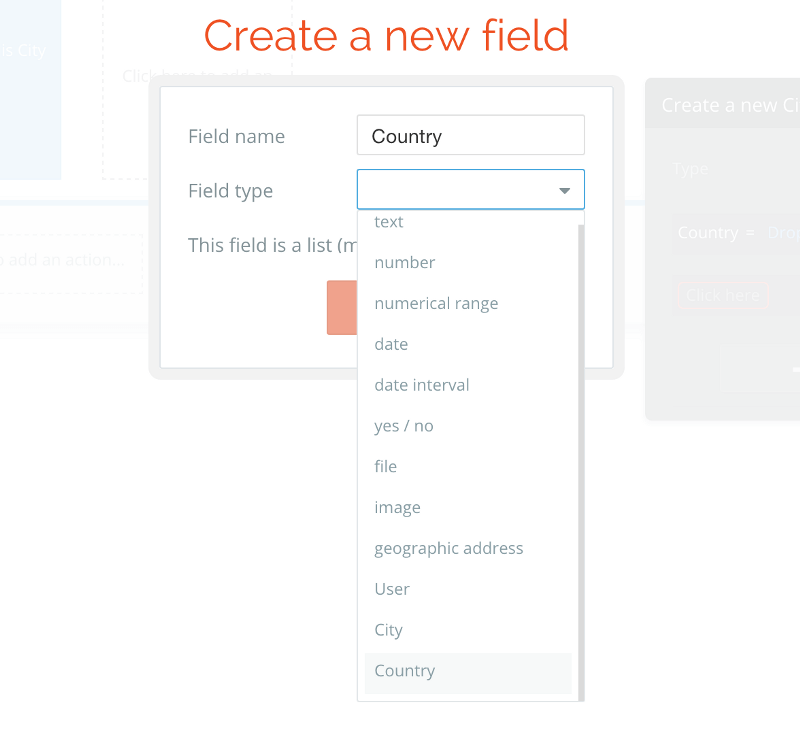Select the "number" field type option
The height and width of the screenshot is (736, 800).
404,262
